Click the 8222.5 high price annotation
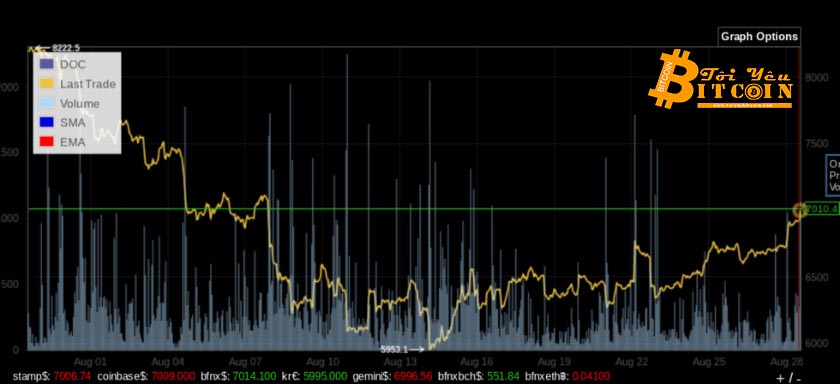Image resolution: width=840 pixels, height=384 pixels. tap(66, 48)
